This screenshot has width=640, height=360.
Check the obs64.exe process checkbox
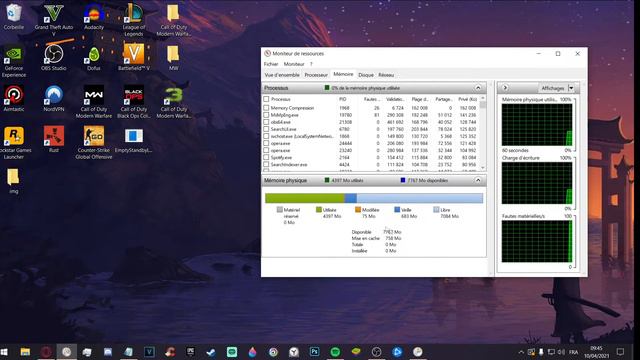click(x=266, y=122)
